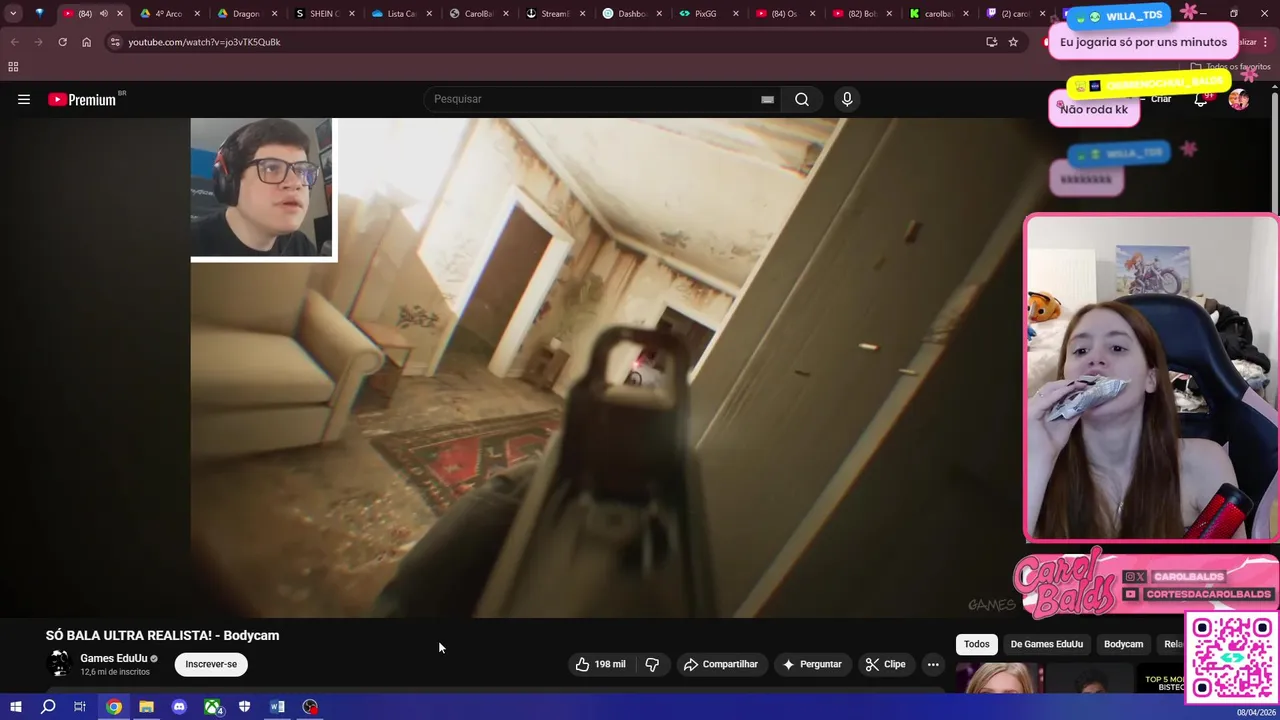1280x720 pixels.
Task: Go to Chrome home page
Action: 86,42
